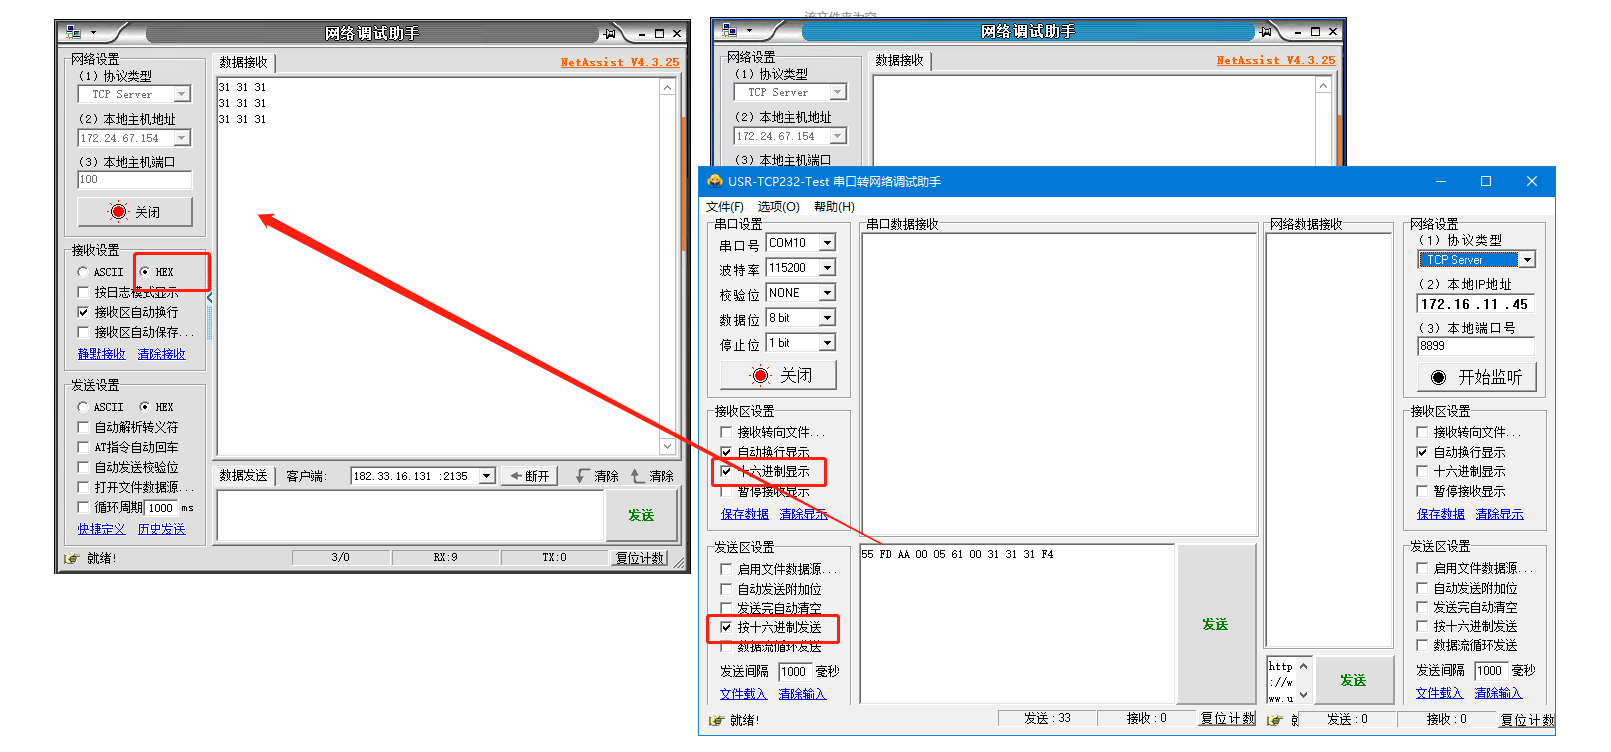Open the 文件(F) menu

pyautogui.click(x=725, y=207)
